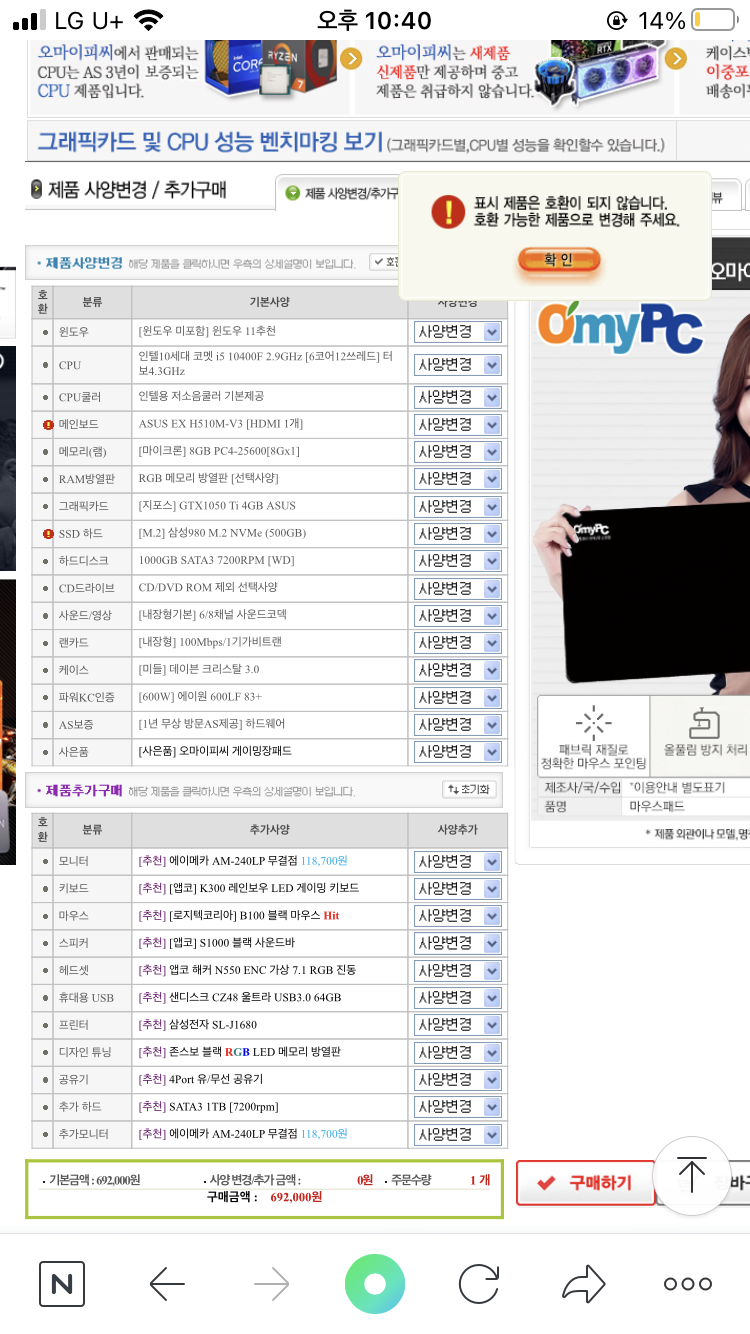750x1334 pixels.
Task: Tap the share arrow icon
Action: (583, 1284)
